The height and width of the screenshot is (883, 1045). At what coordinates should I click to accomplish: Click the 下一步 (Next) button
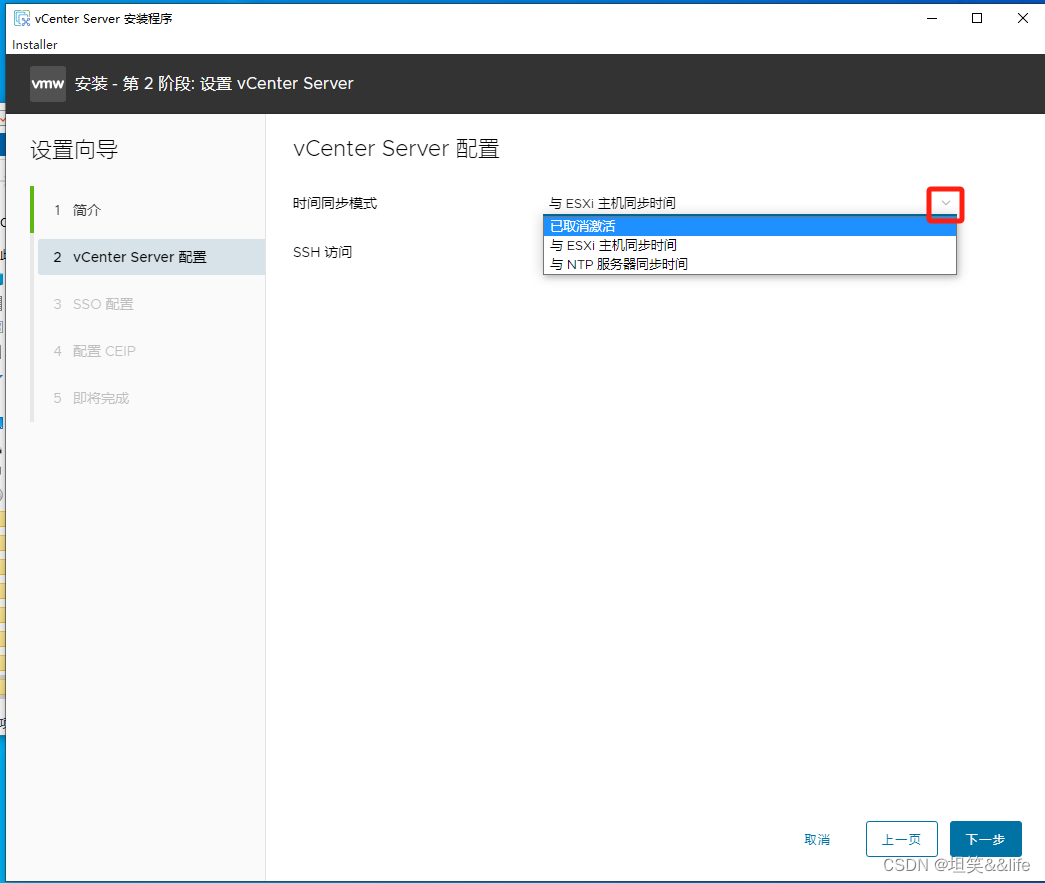(985, 839)
